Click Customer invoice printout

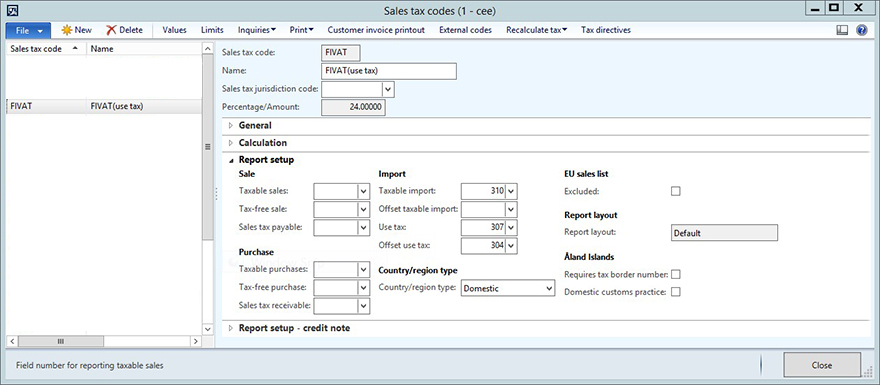[376, 30]
